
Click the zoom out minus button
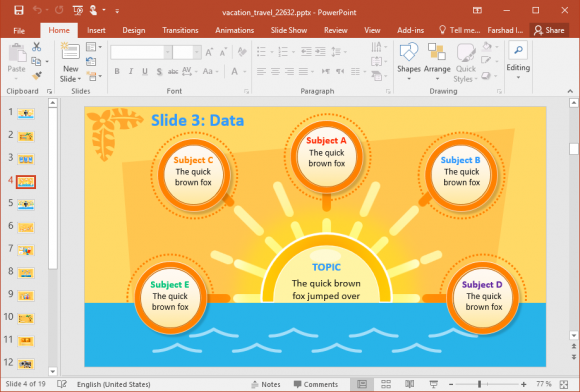451,384
